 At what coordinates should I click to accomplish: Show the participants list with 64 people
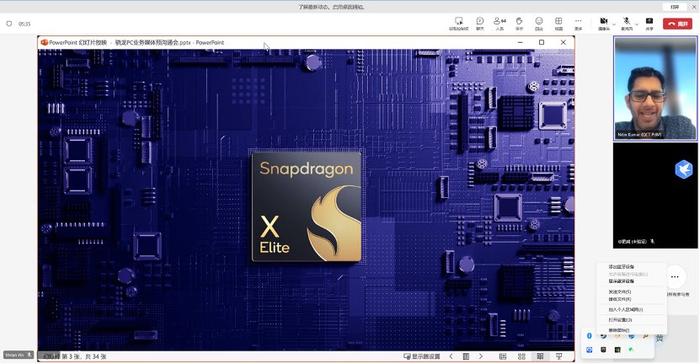point(500,23)
